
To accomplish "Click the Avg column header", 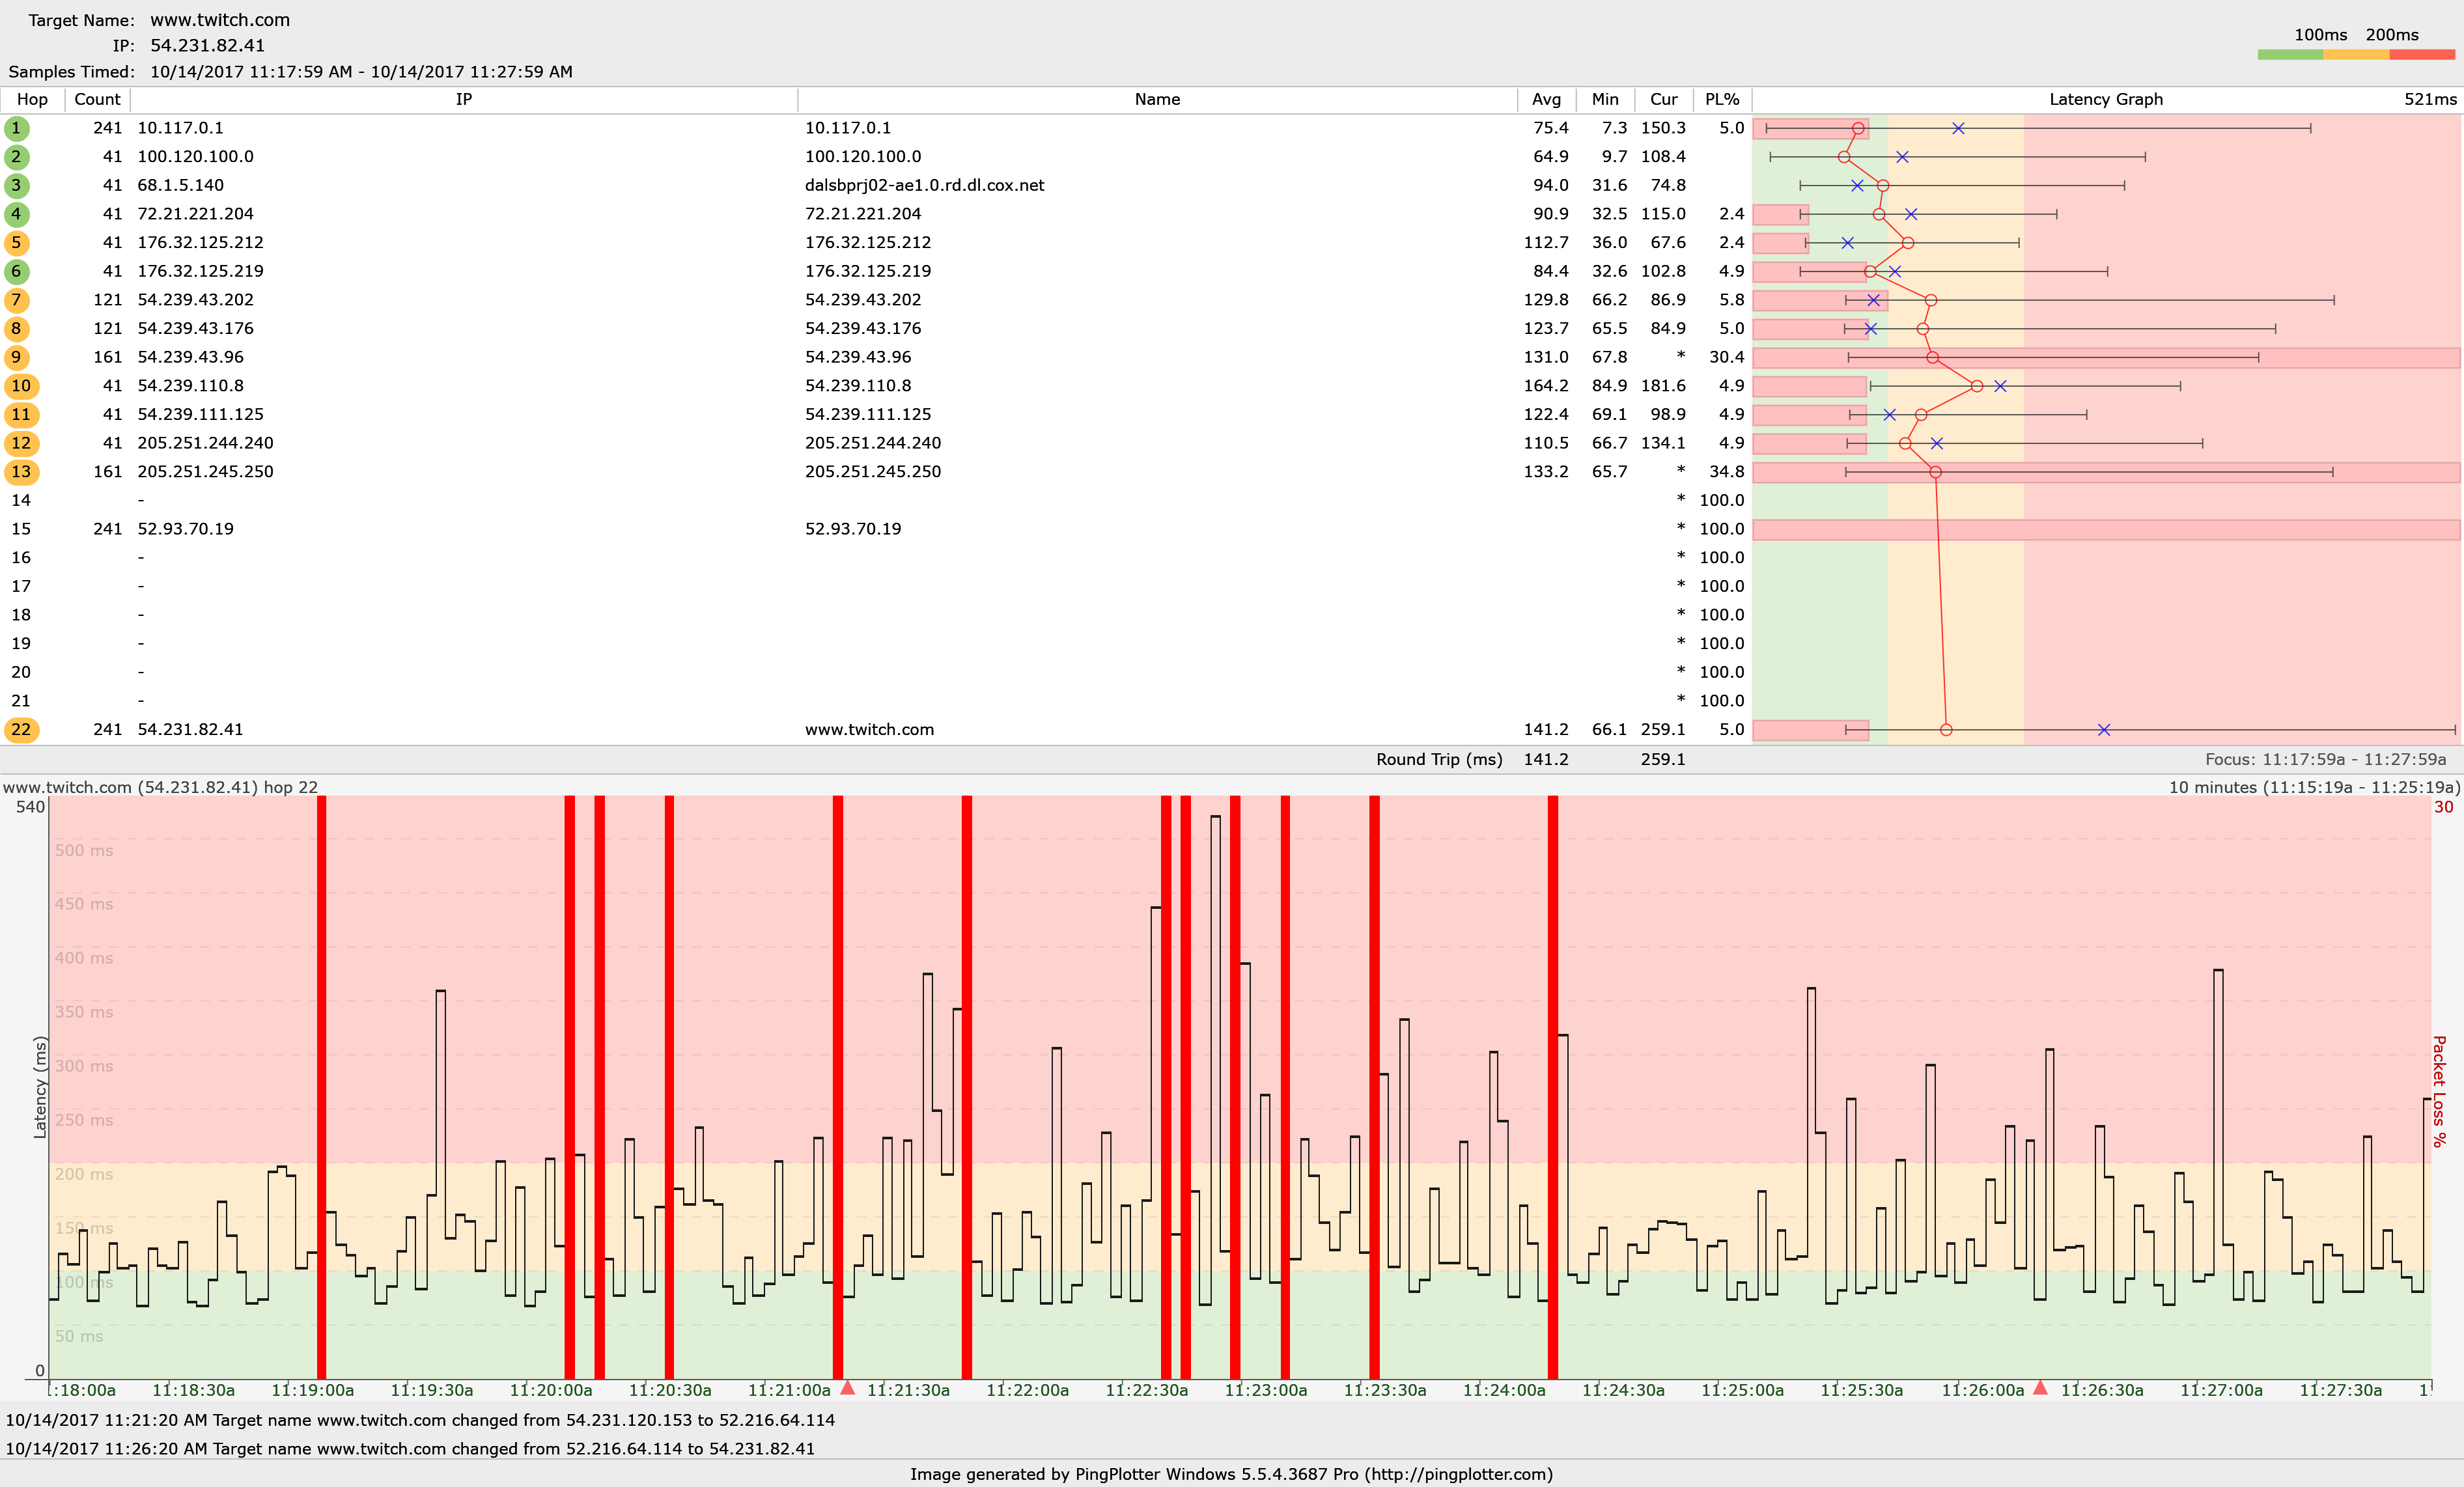I will click(x=1546, y=99).
